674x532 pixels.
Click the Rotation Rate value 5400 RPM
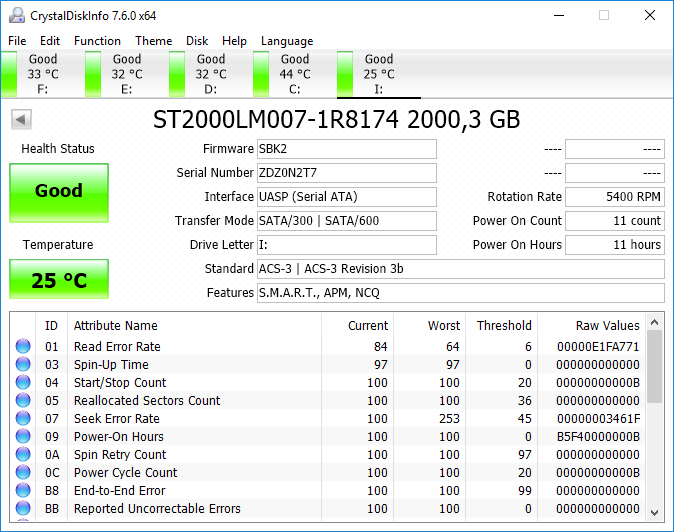point(615,197)
